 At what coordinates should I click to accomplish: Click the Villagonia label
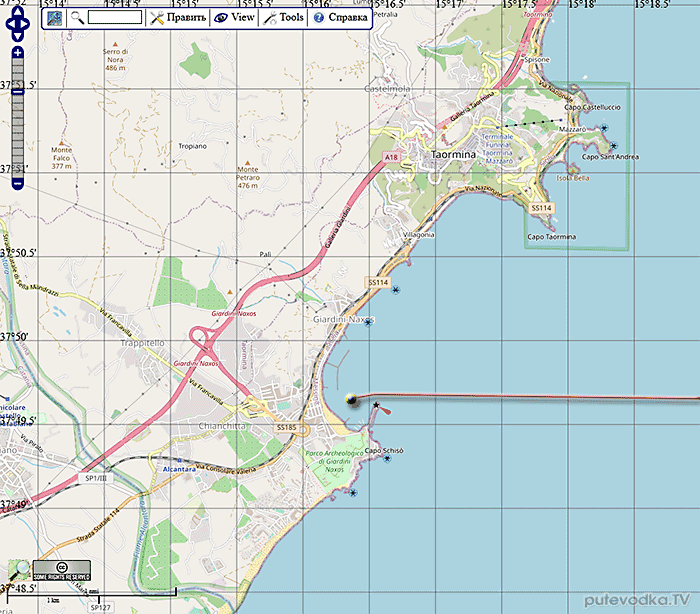coord(419,234)
